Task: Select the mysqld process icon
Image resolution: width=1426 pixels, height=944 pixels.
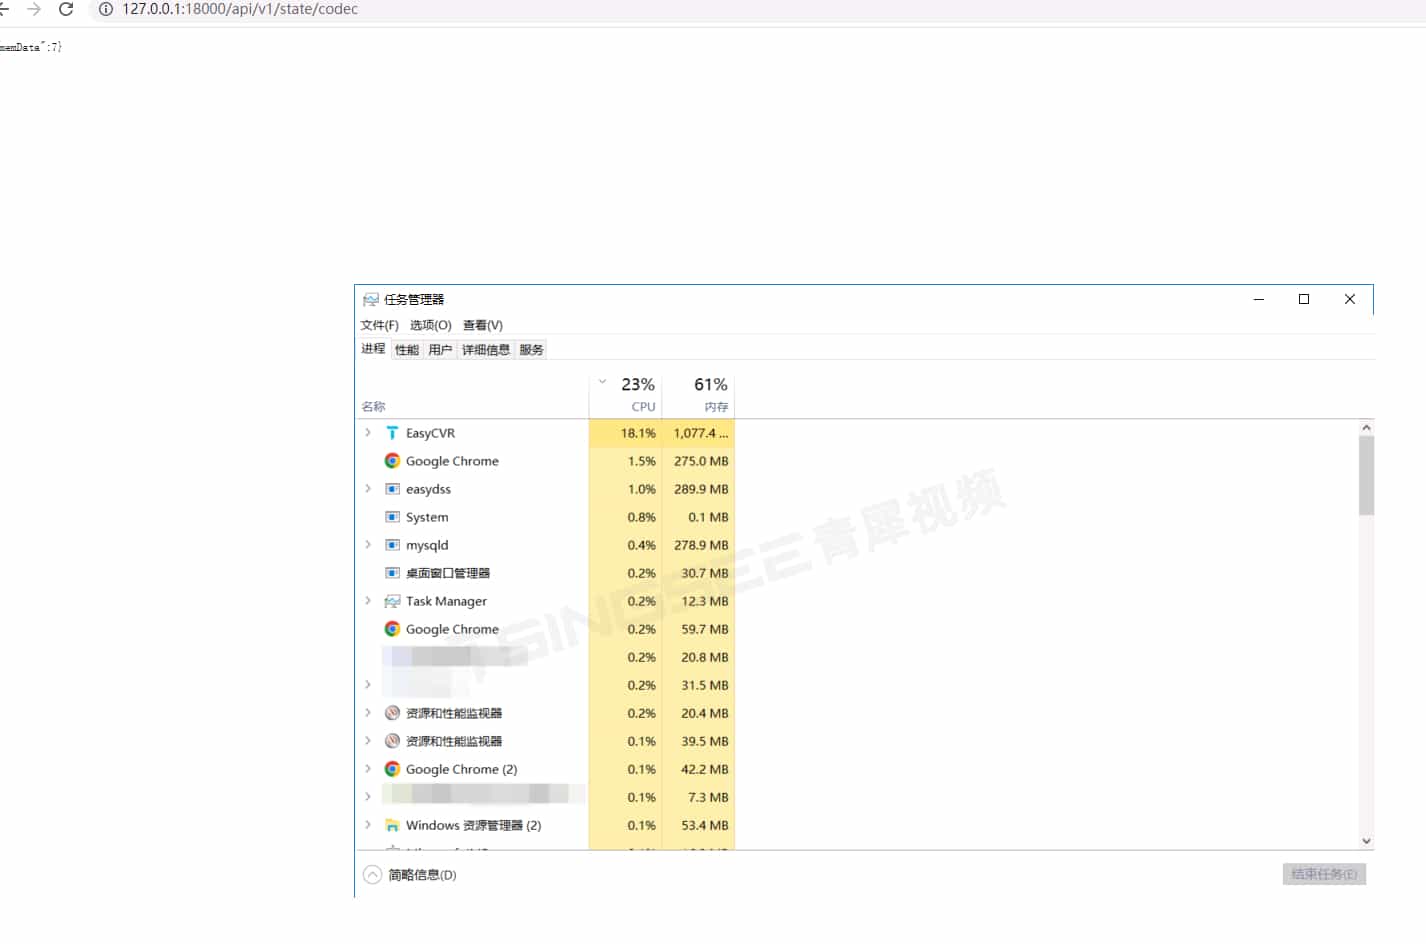Action: point(391,544)
